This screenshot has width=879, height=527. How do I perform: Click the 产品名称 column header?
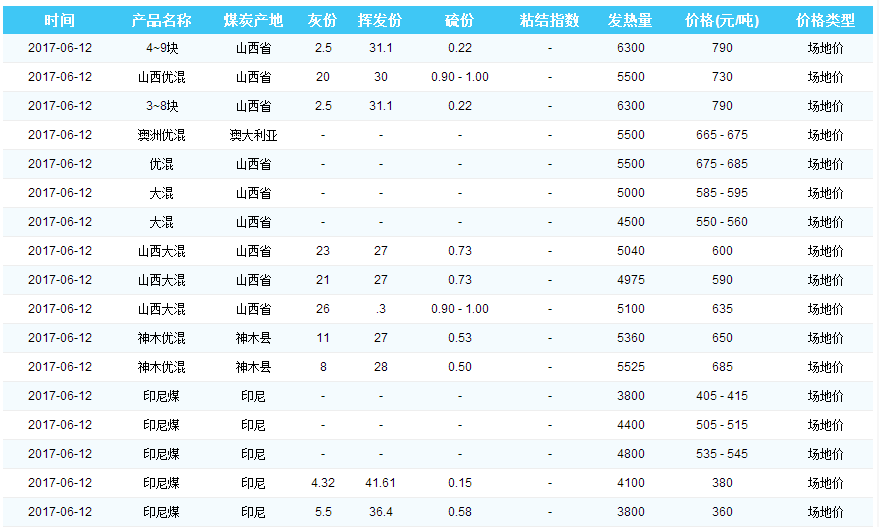tap(161, 20)
